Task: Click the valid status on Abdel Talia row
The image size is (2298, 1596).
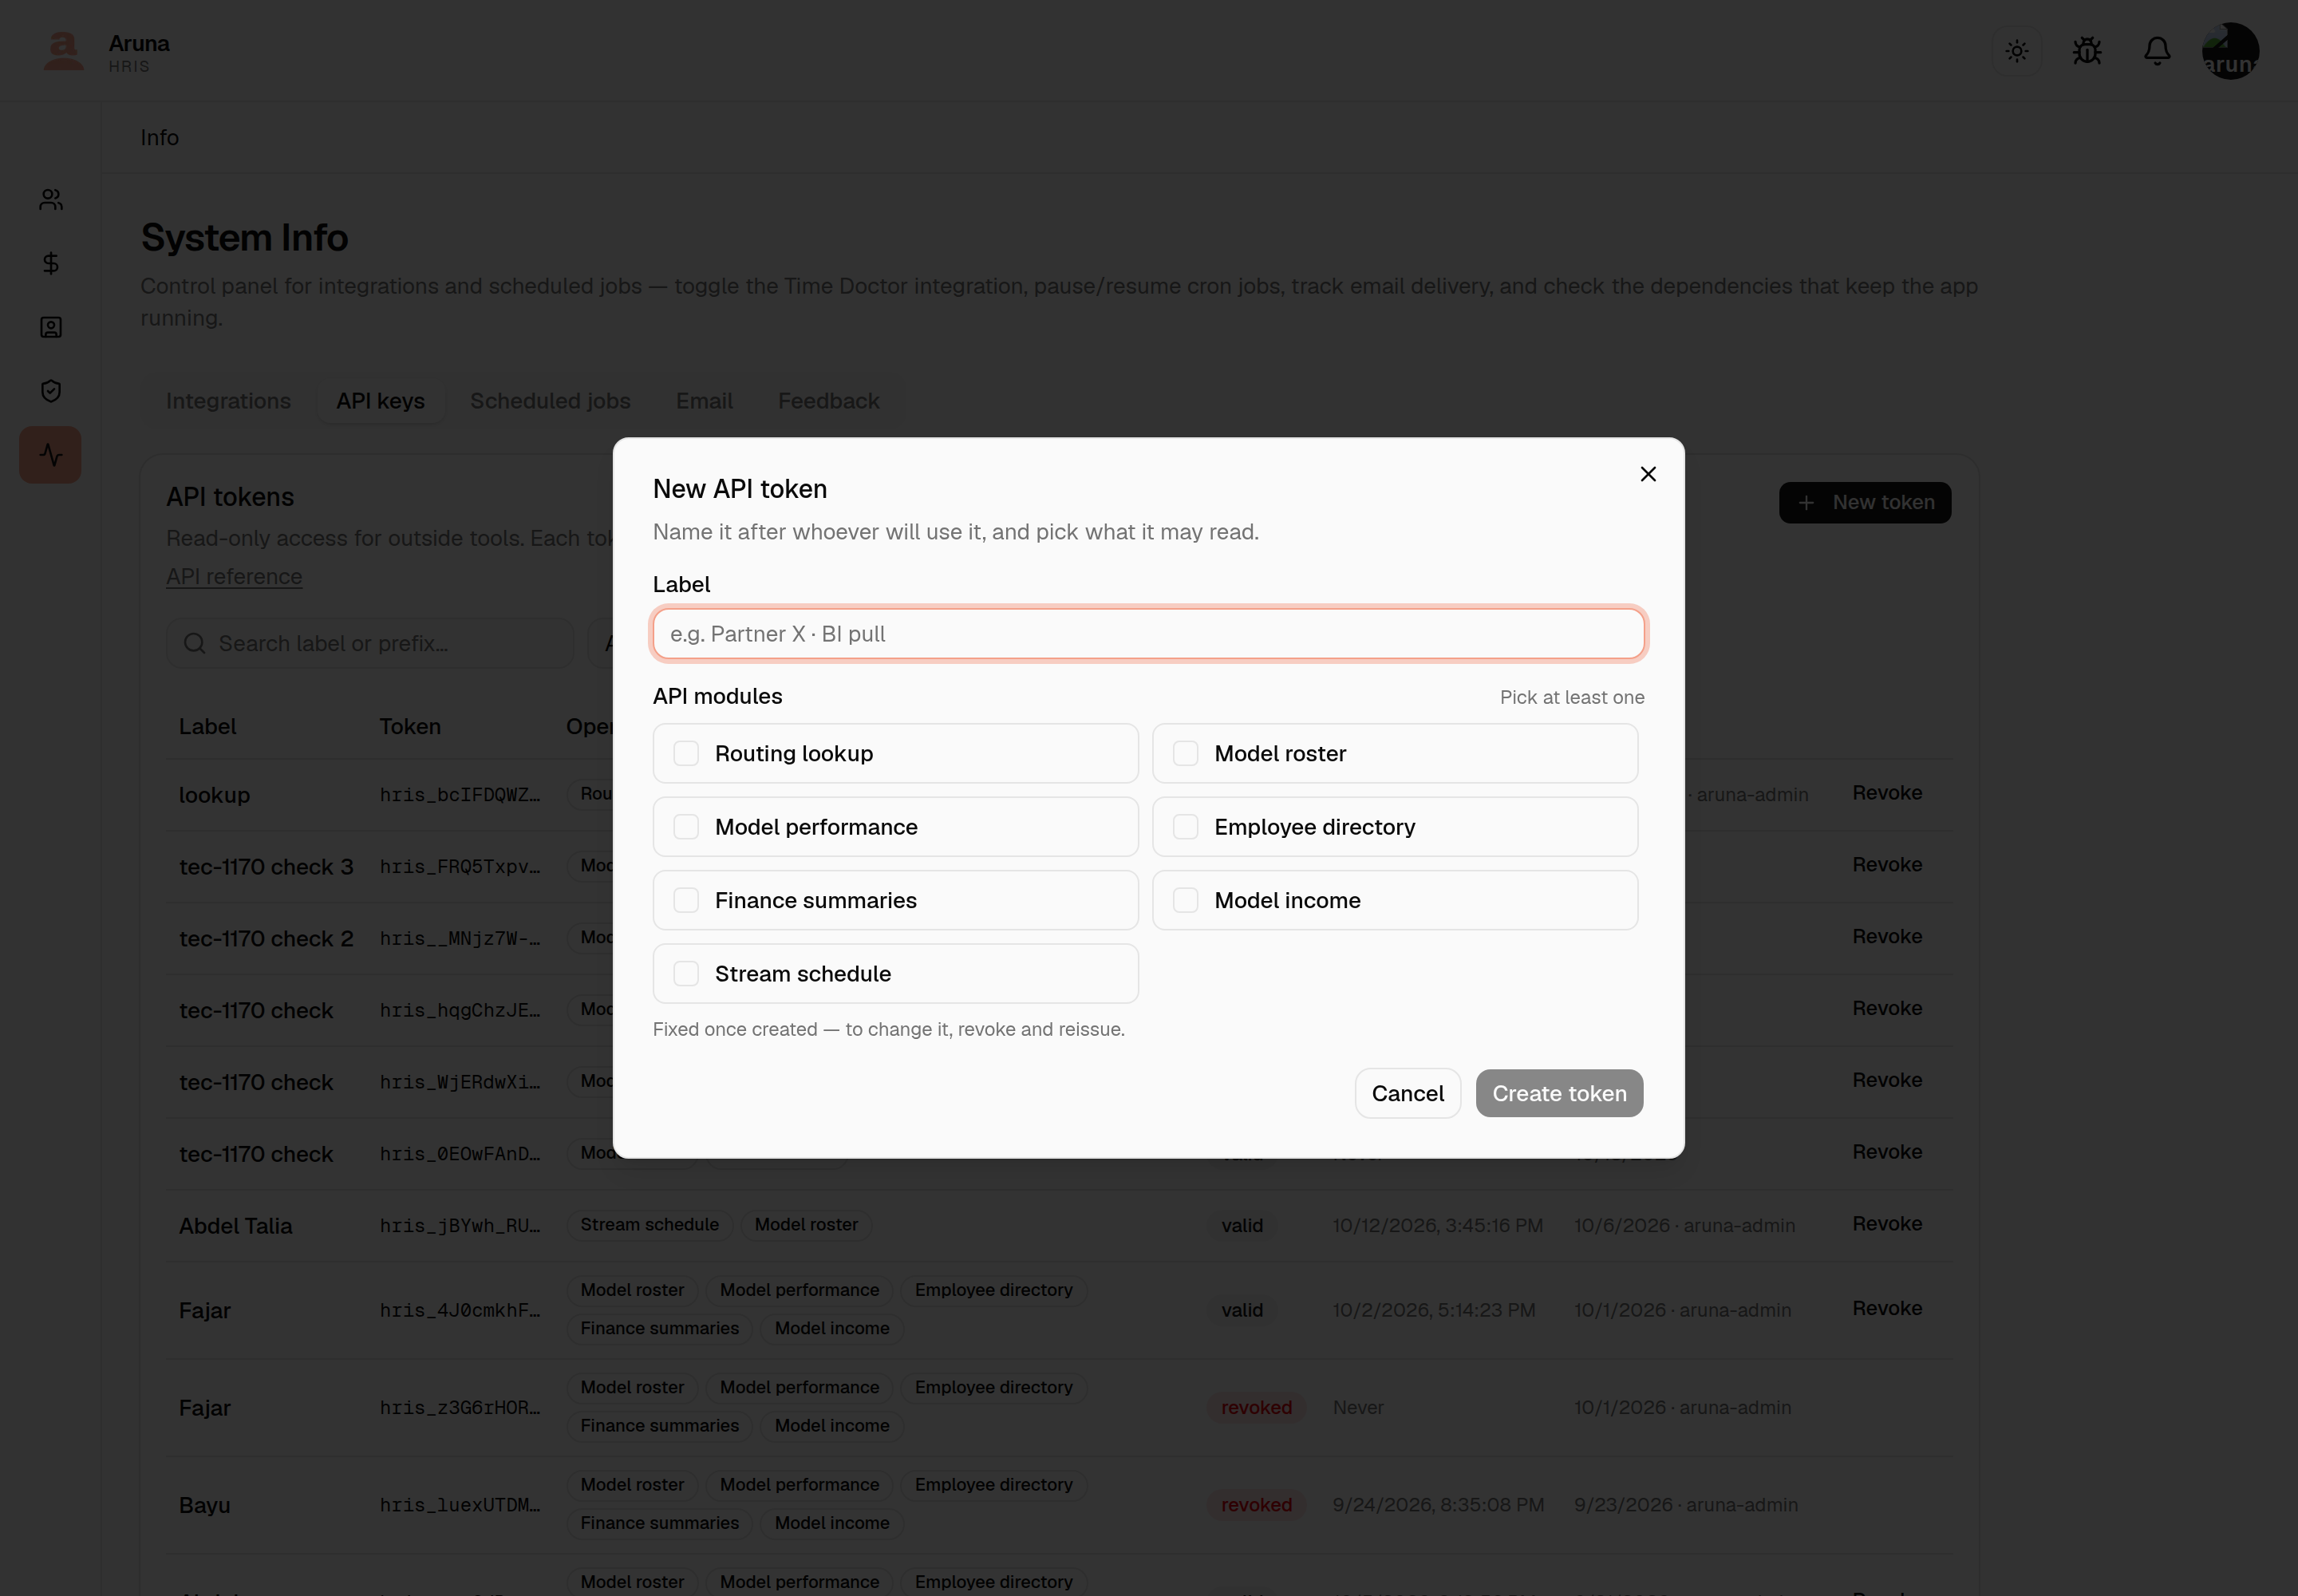Action: [1242, 1226]
